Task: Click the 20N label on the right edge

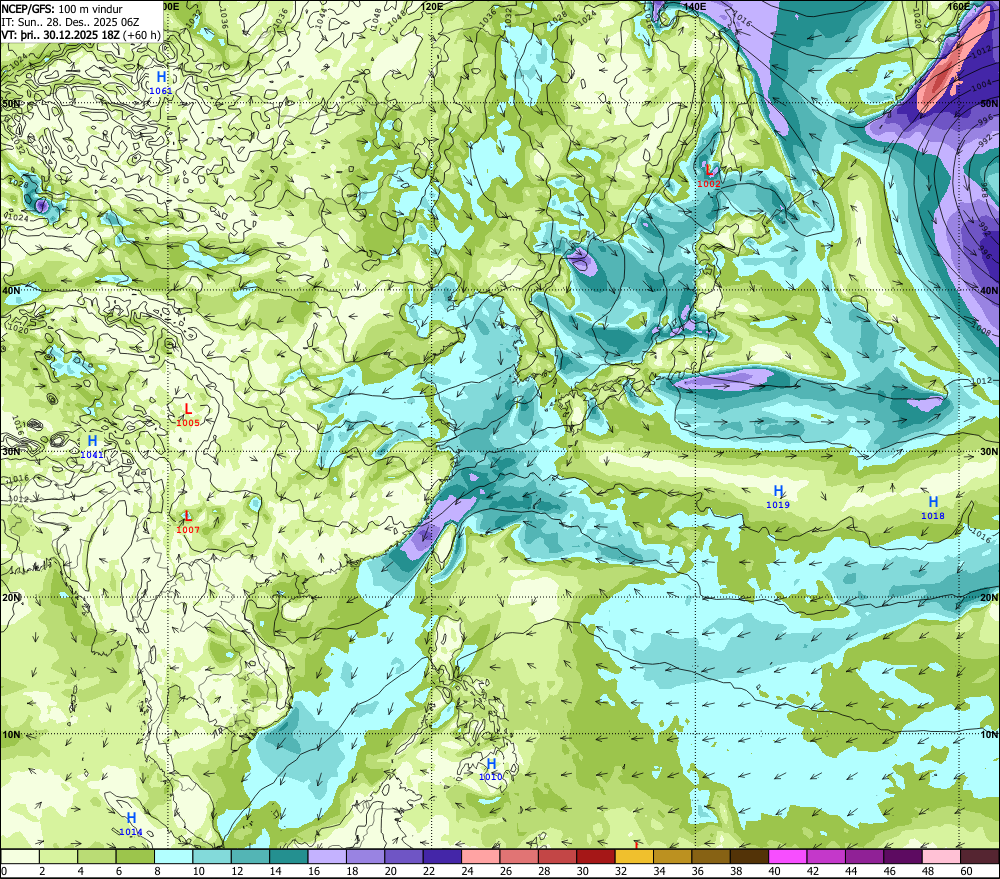Action: [x=989, y=598]
